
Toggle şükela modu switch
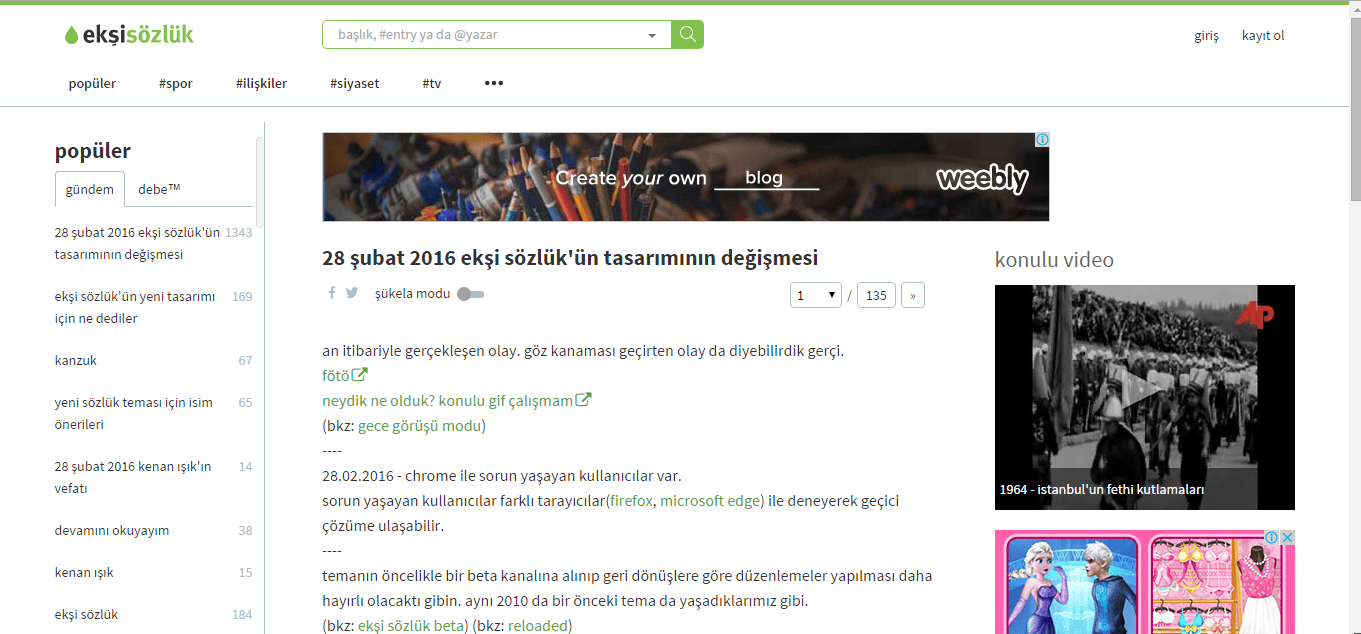click(x=469, y=294)
